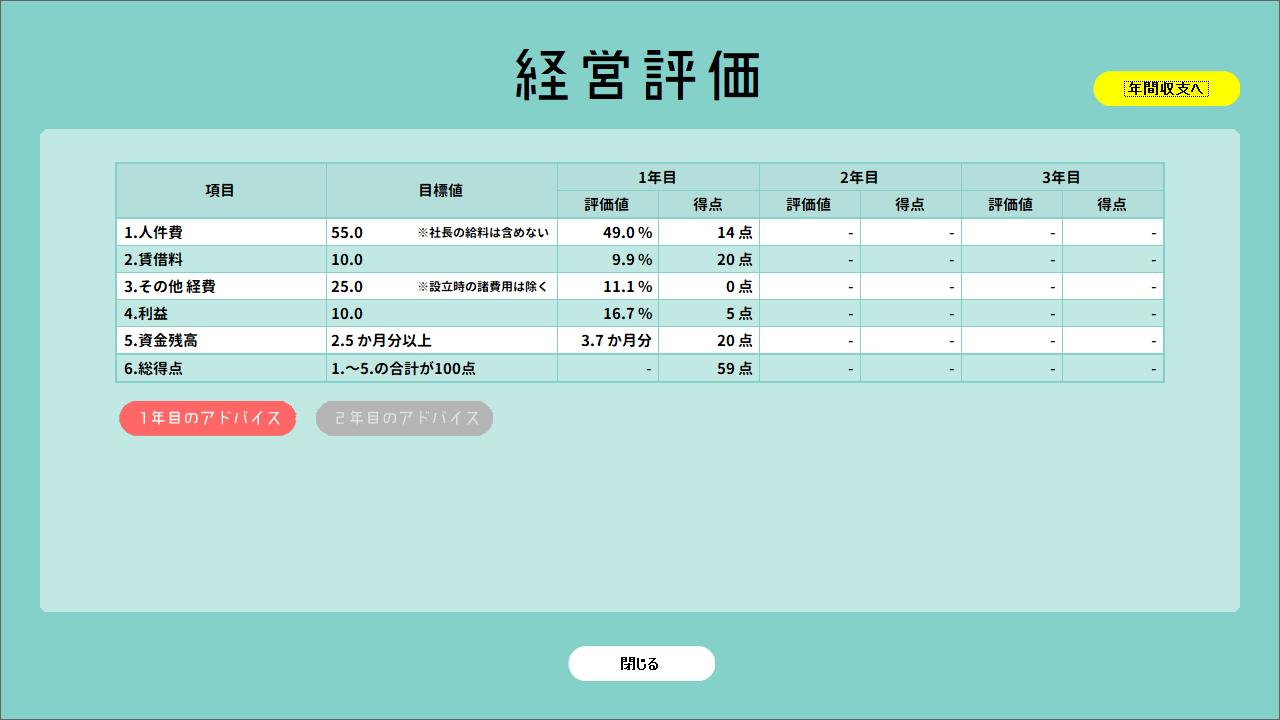
Task: Click the 59 点 total score
Action: tap(735, 368)
